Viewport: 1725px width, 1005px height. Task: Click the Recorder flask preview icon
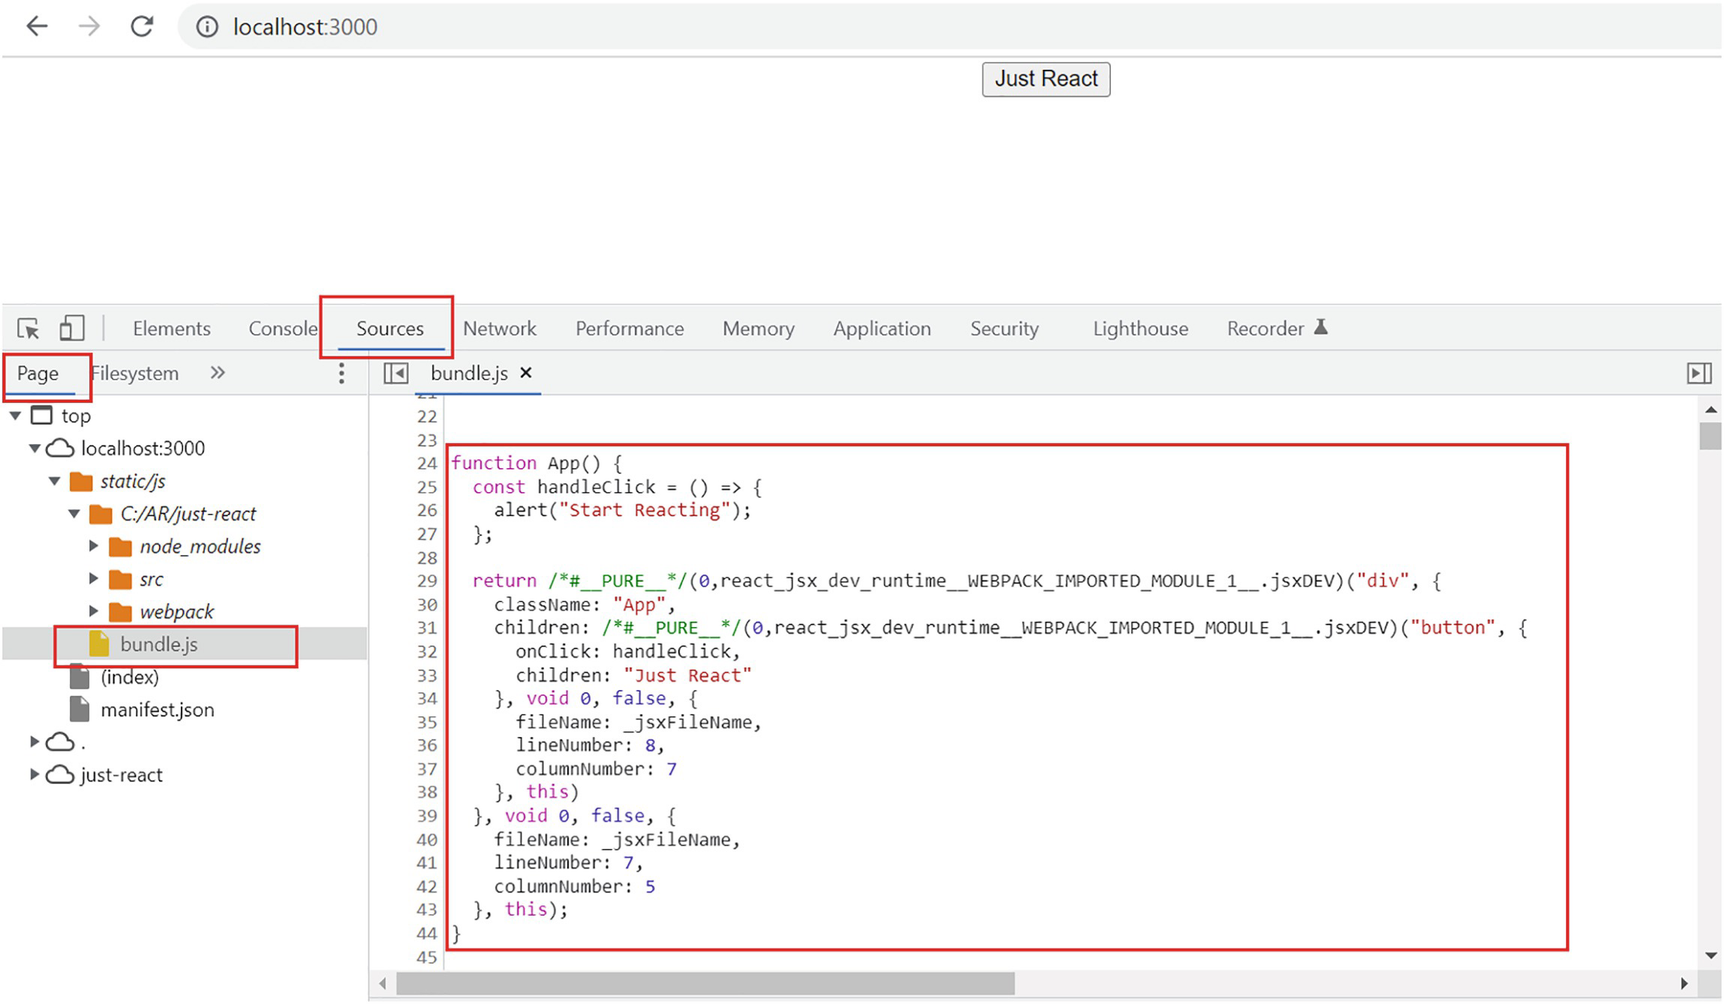1320,328
